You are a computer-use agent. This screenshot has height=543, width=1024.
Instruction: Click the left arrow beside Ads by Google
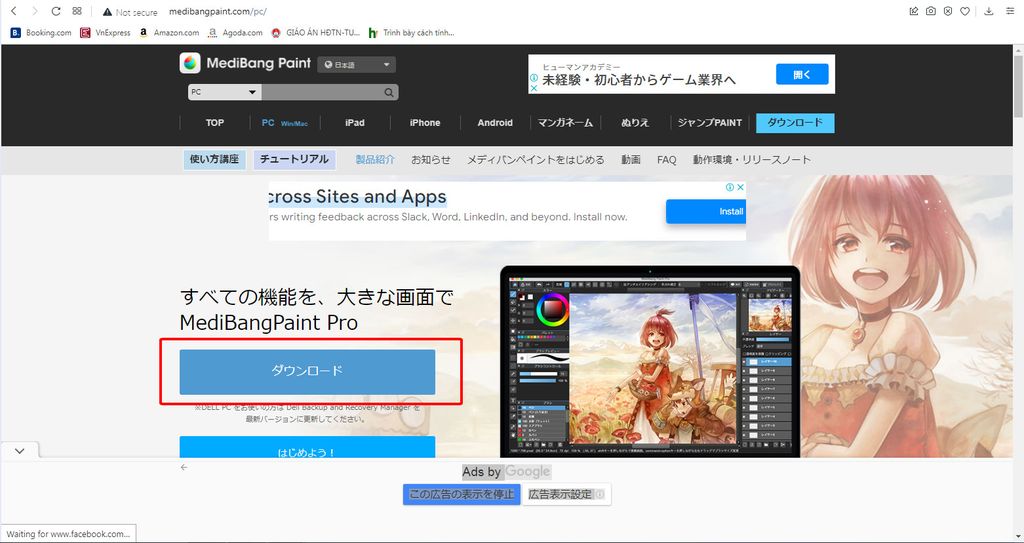point(184,467)
